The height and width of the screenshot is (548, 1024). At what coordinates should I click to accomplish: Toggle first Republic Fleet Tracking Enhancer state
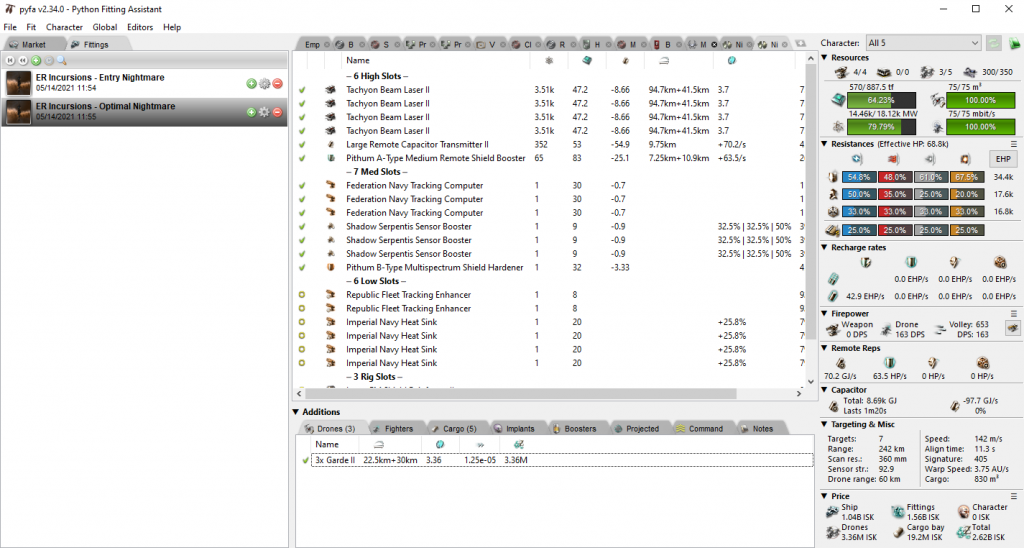(302, 295)
